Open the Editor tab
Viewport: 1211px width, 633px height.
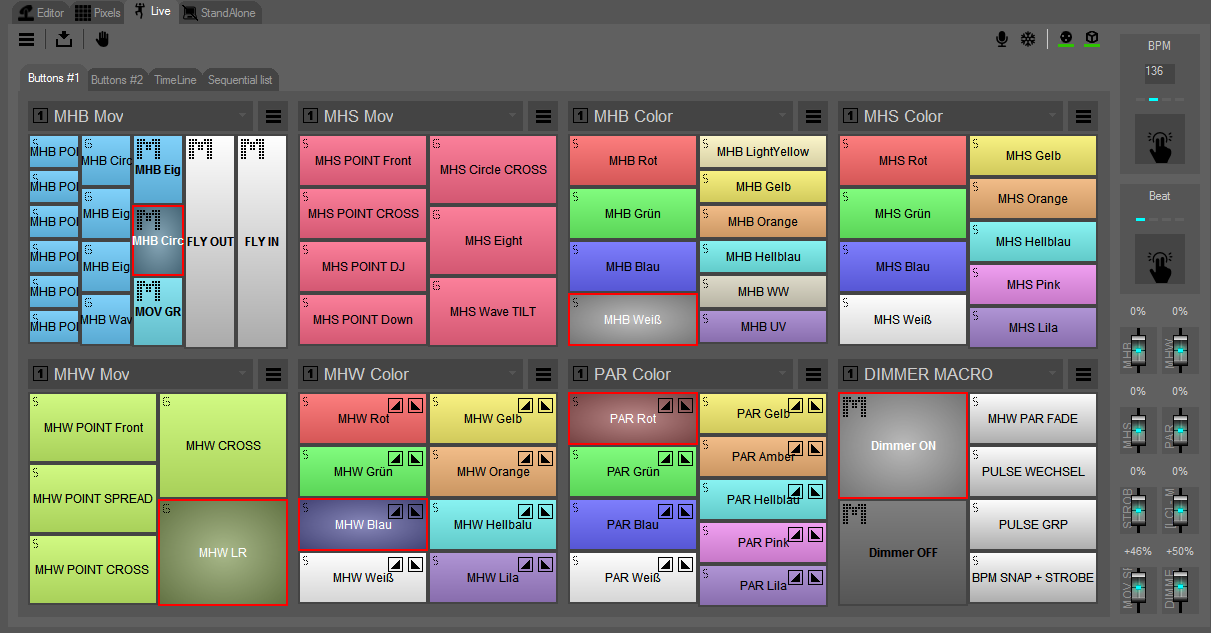click(42, 13)
